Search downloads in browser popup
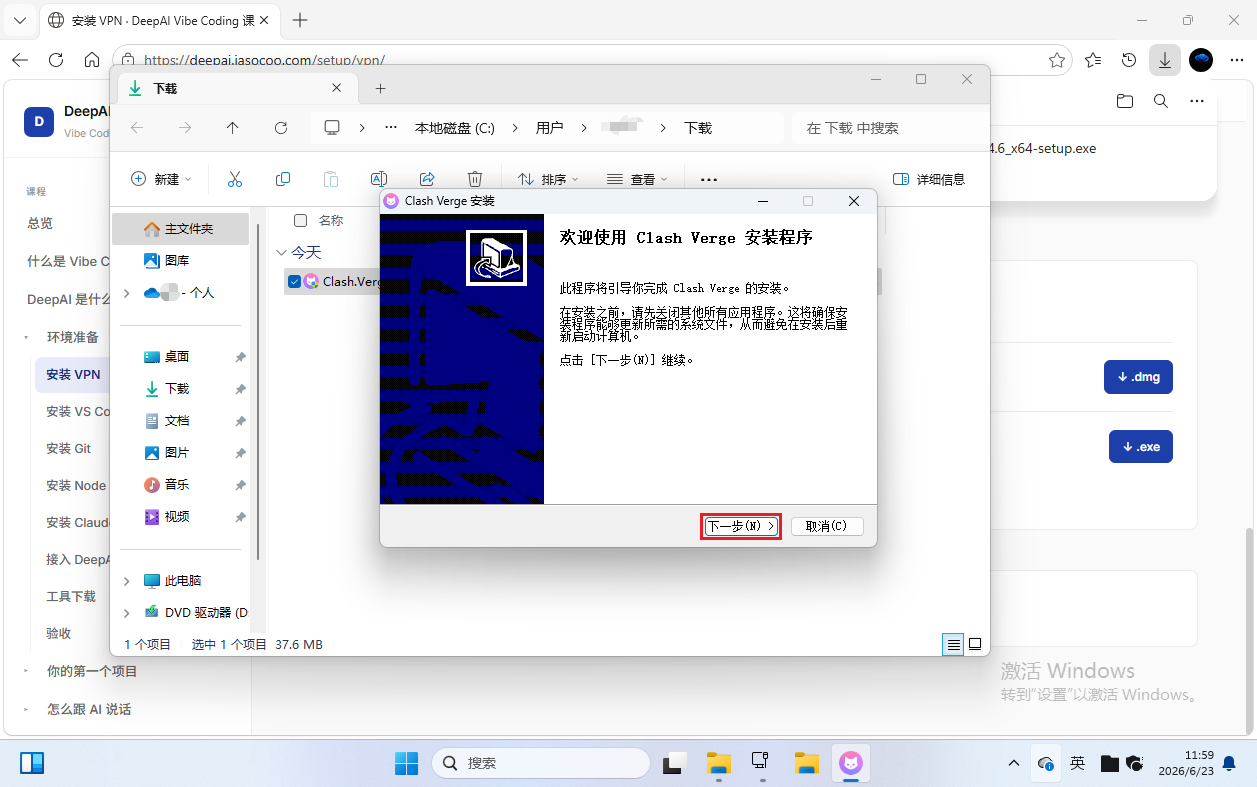This screenshot has width=1257, height=787. pyautogui.click(x=1160, y=101)
